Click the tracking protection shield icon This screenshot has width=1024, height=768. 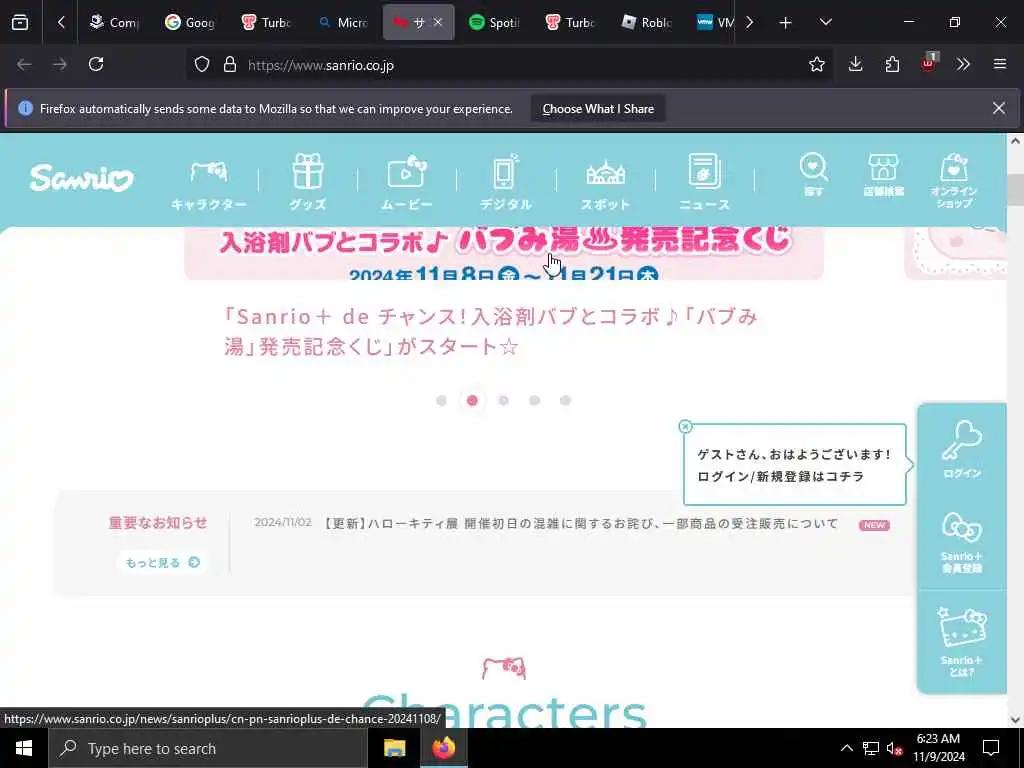[x=202, y=65]
